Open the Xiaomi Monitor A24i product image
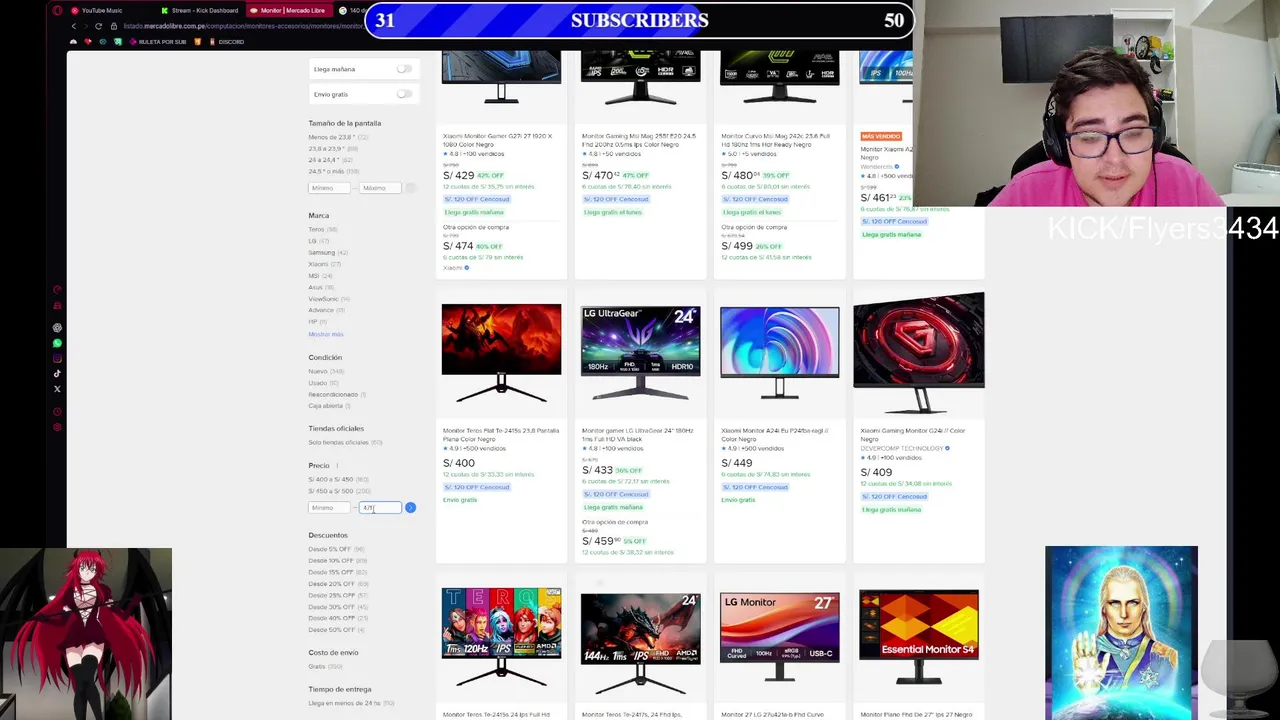The width and height of the screenshot is (1280, 720). (x=779, y=353)
